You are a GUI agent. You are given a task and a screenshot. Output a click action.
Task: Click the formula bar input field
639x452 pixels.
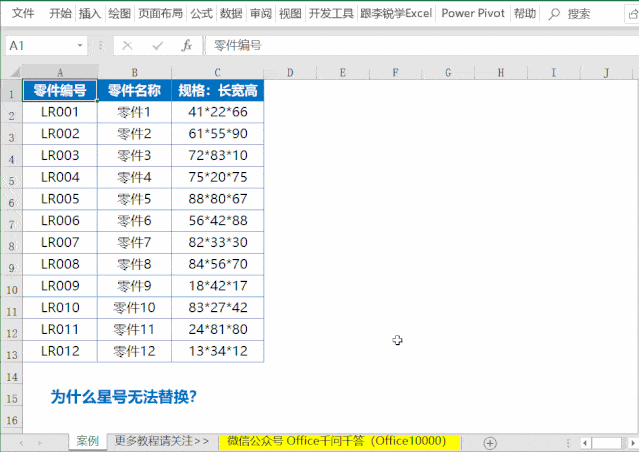coord(420,46)
